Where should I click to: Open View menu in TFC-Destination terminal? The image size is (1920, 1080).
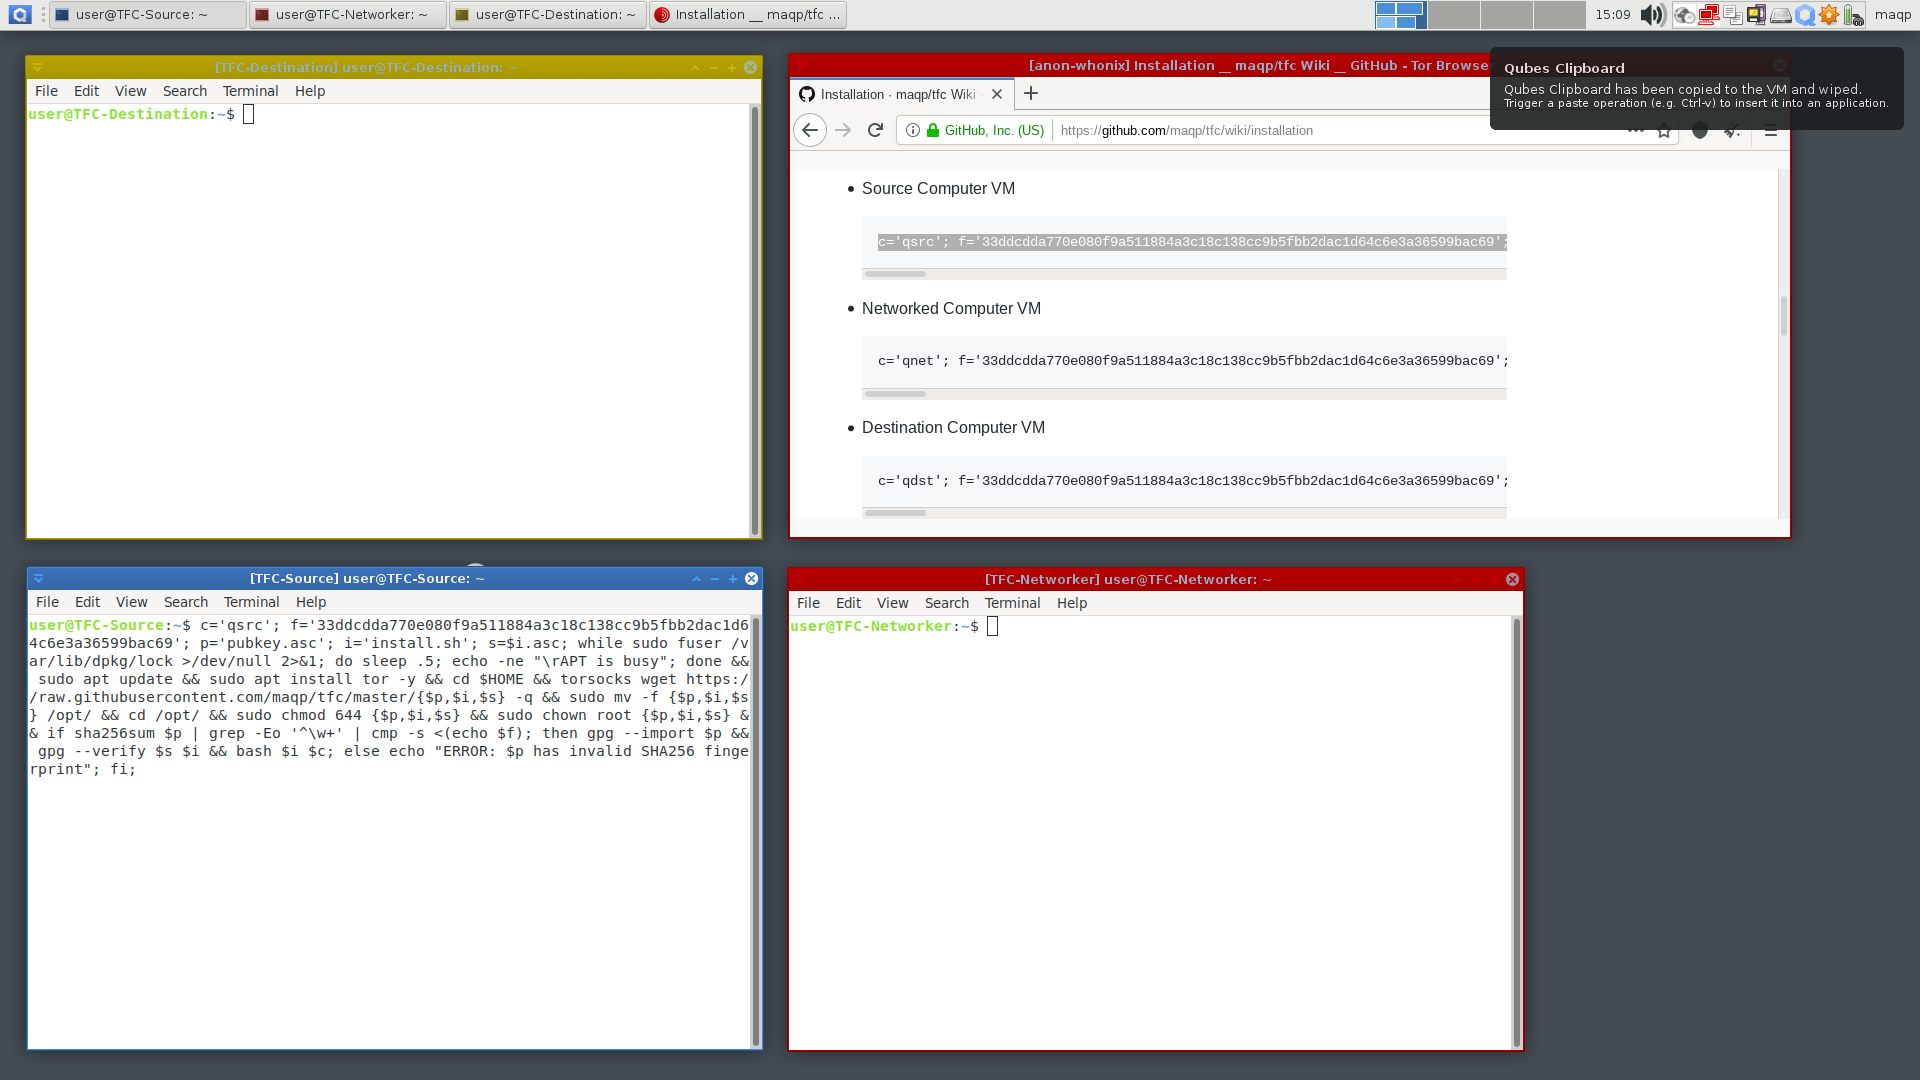[x=130, y=91]
